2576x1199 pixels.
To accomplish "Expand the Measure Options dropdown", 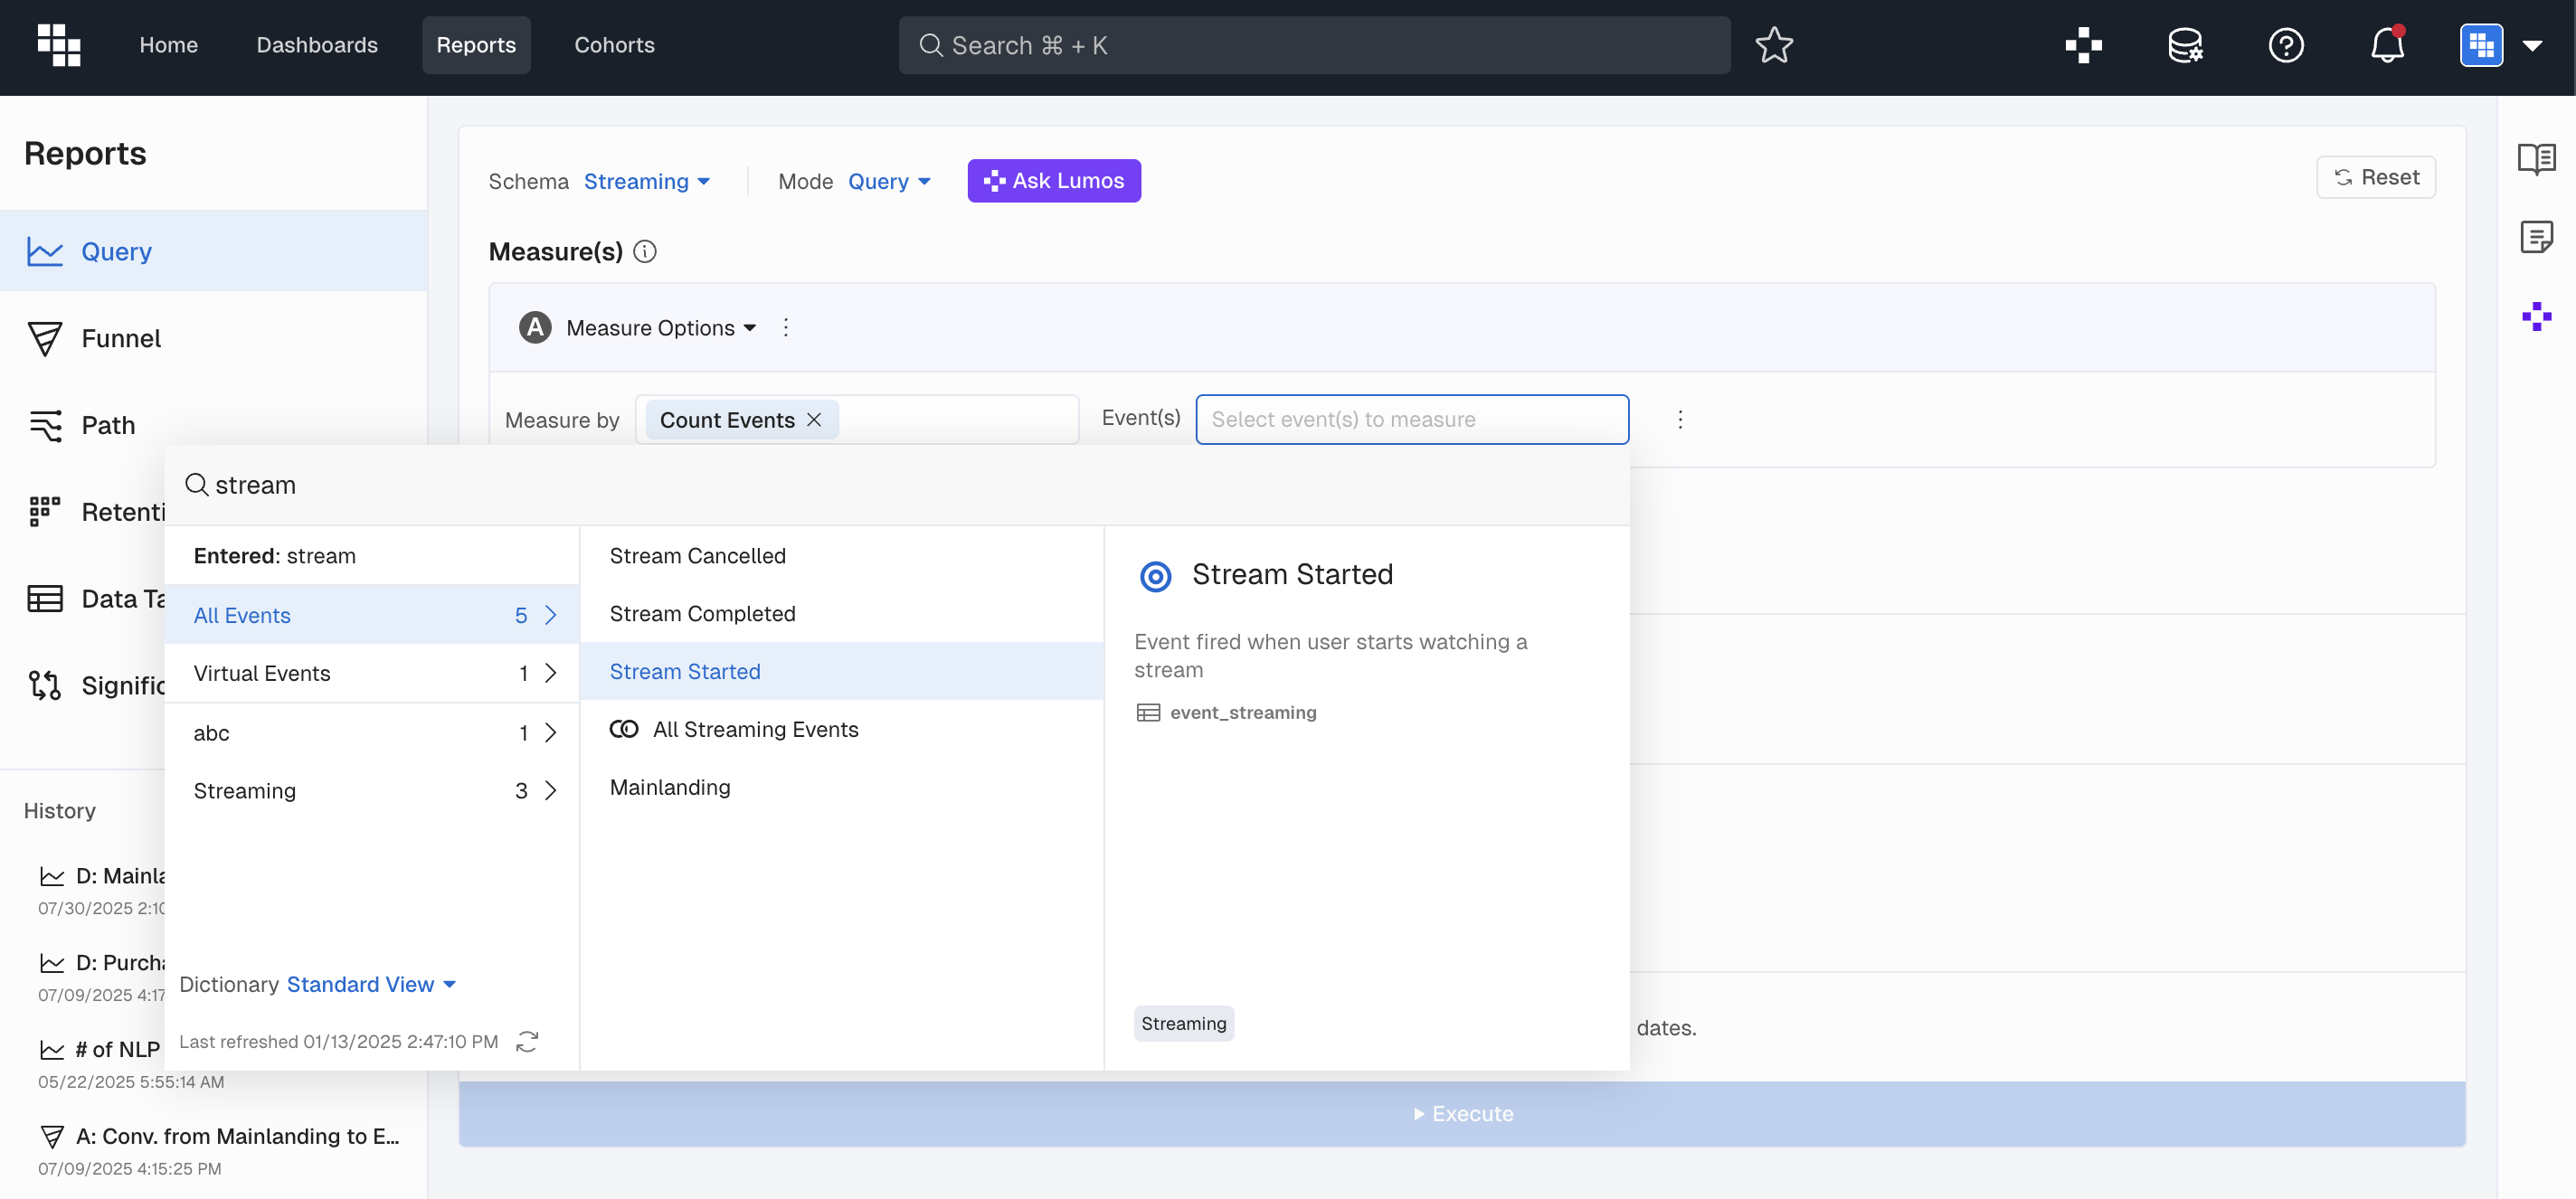I will tap(661, 328).
